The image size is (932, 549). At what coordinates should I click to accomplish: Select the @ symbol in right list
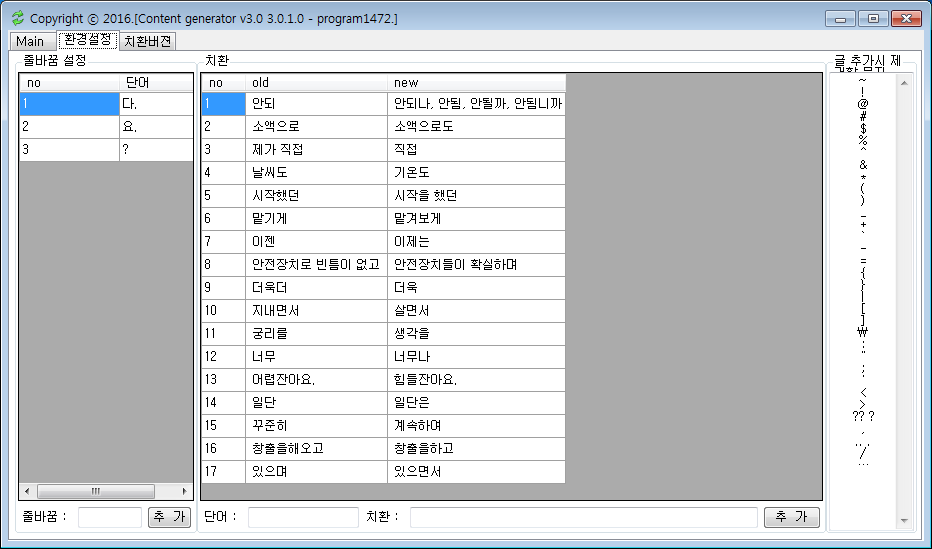pyautogui.click(x=863, y=103)
